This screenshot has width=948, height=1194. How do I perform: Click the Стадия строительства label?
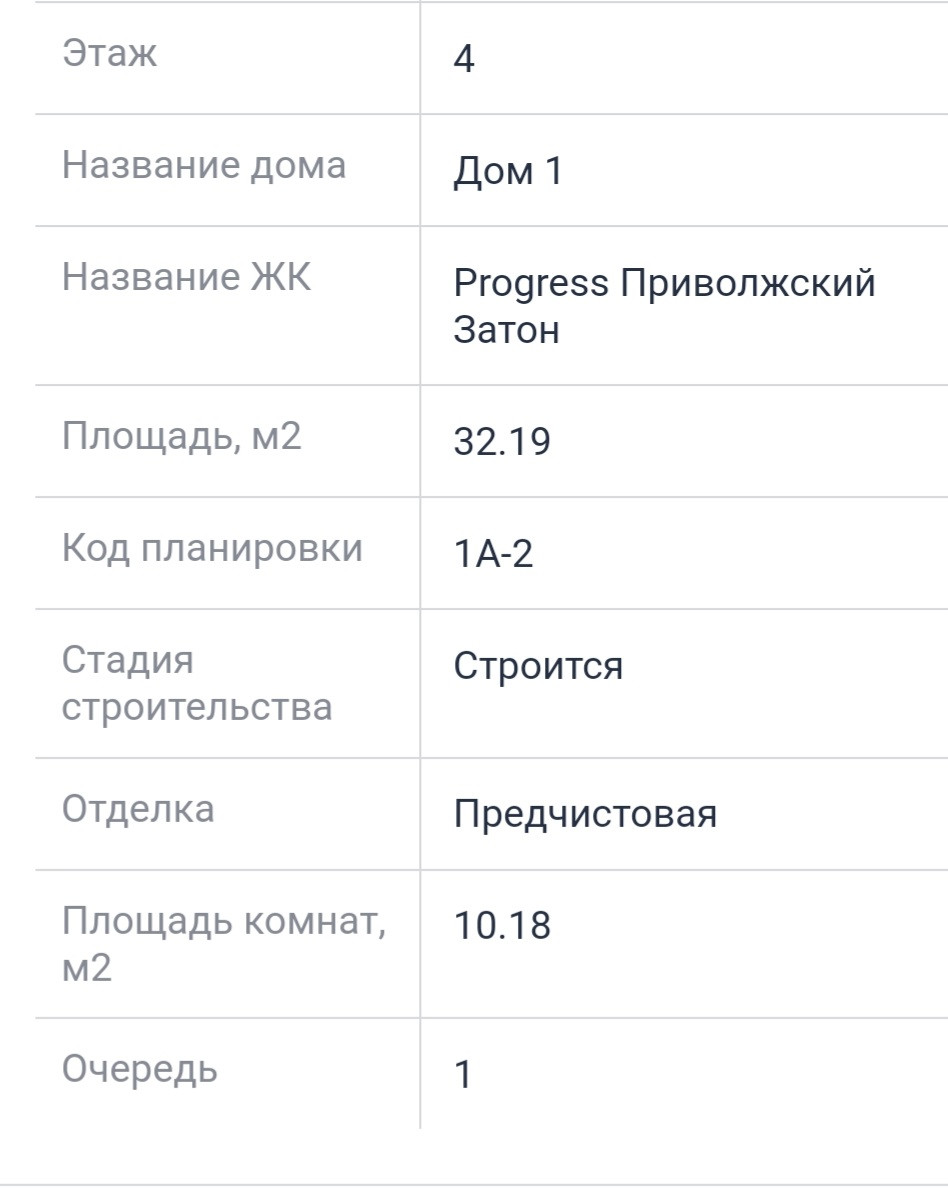pyautogui.click(x=196, y=684)
